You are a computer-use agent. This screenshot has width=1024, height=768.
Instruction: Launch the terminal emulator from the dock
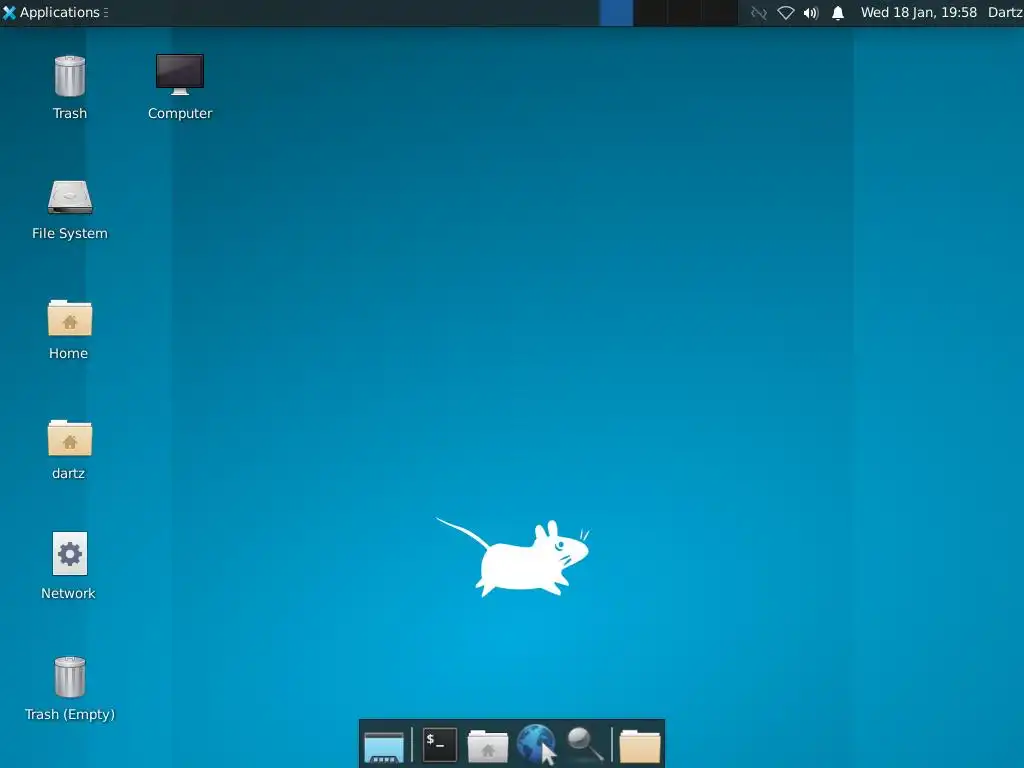[x=440, y=744]
